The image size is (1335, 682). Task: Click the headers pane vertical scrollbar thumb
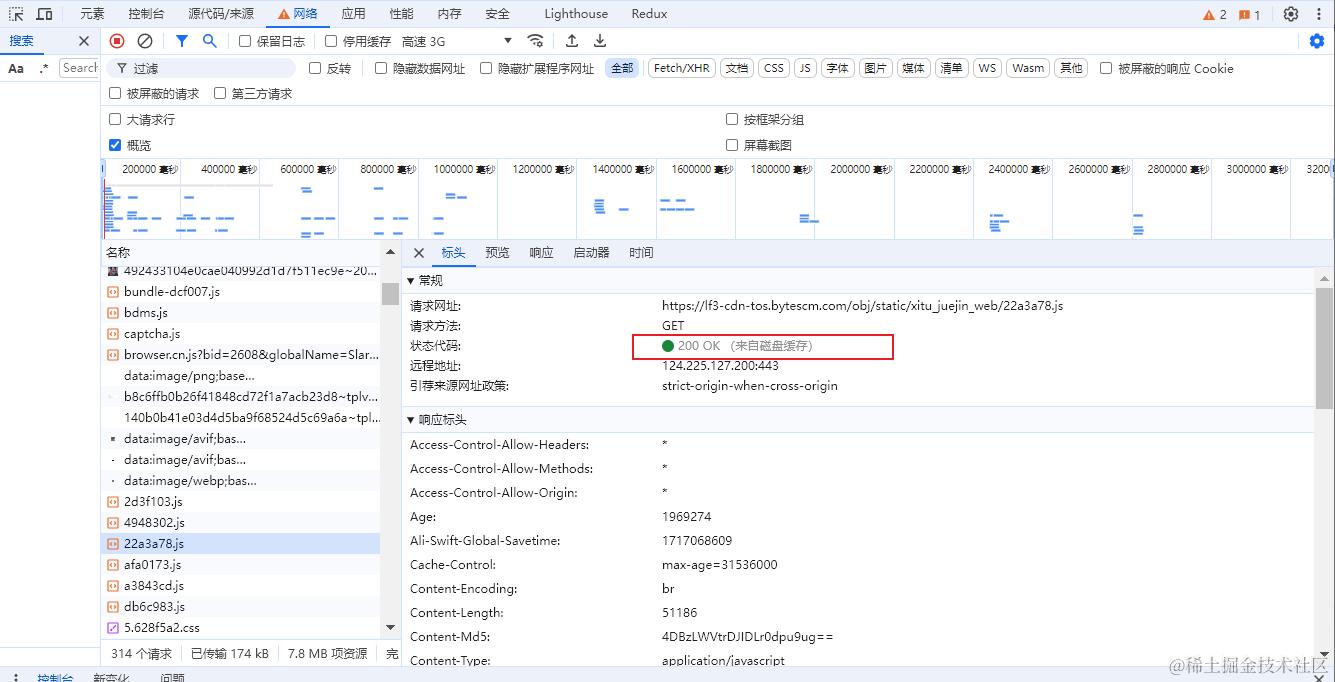tap(1324, 347)
